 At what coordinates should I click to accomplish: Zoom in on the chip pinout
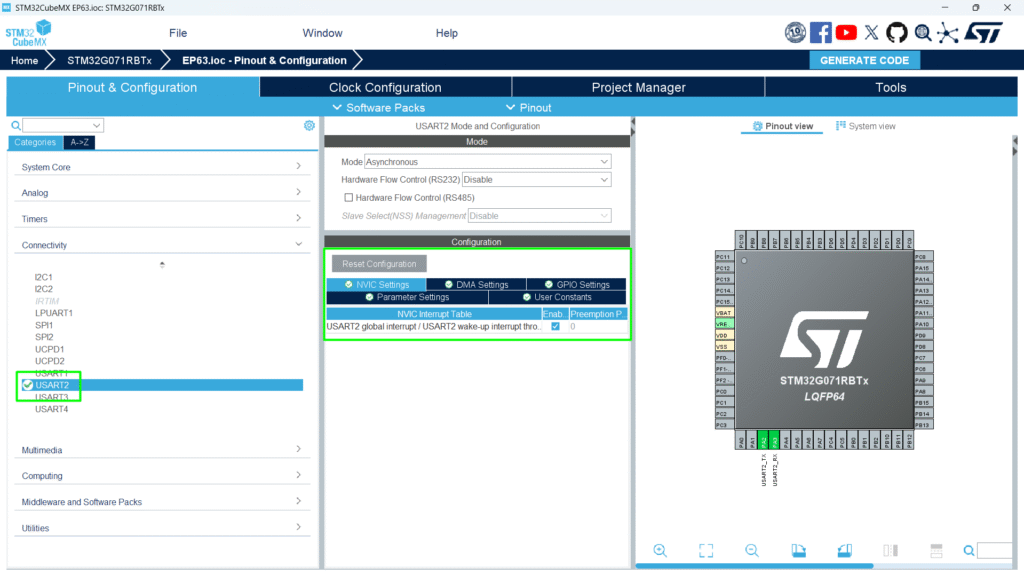click(x=660, y=550)
